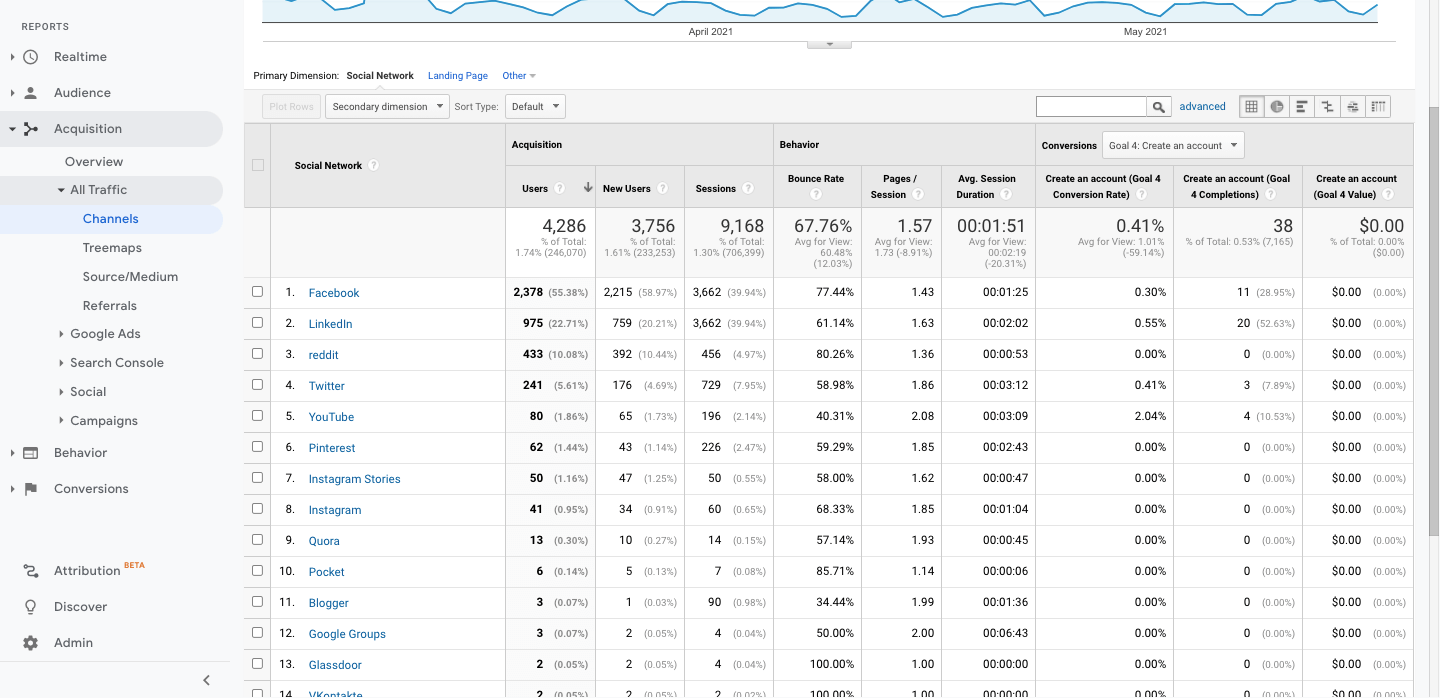Screen dimensions: 1440x698
Task: Collapse the chart with the middle arrow
Action: click(x=830, y=44)
